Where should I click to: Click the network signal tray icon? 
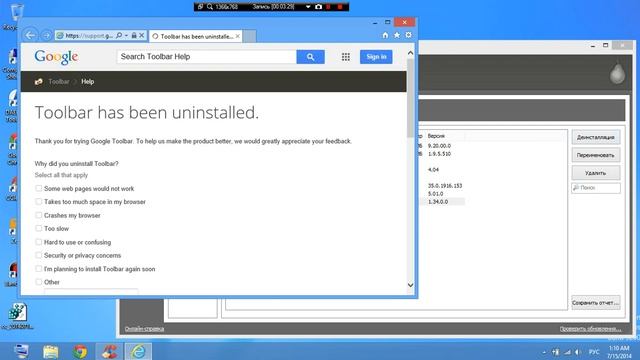[567, 352]
